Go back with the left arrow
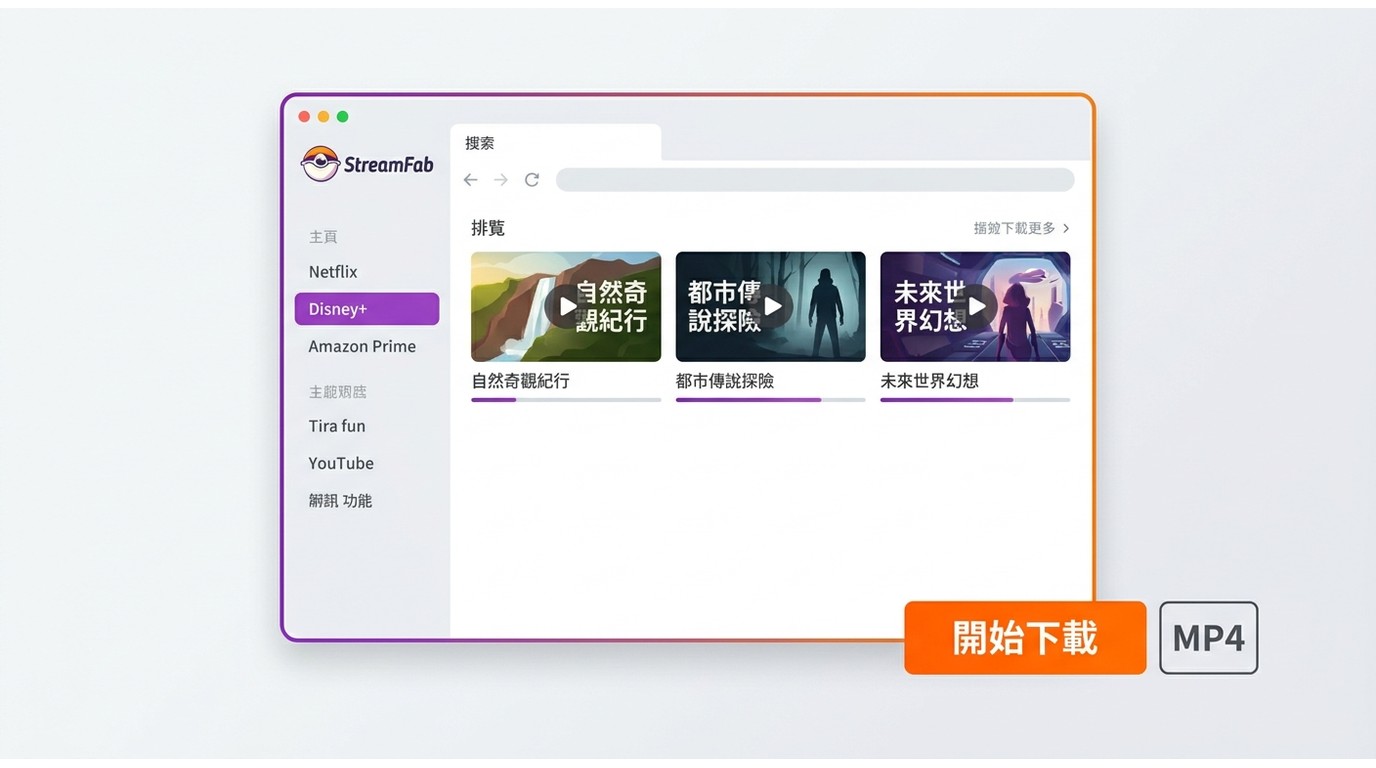 click(x=470, y=180)
